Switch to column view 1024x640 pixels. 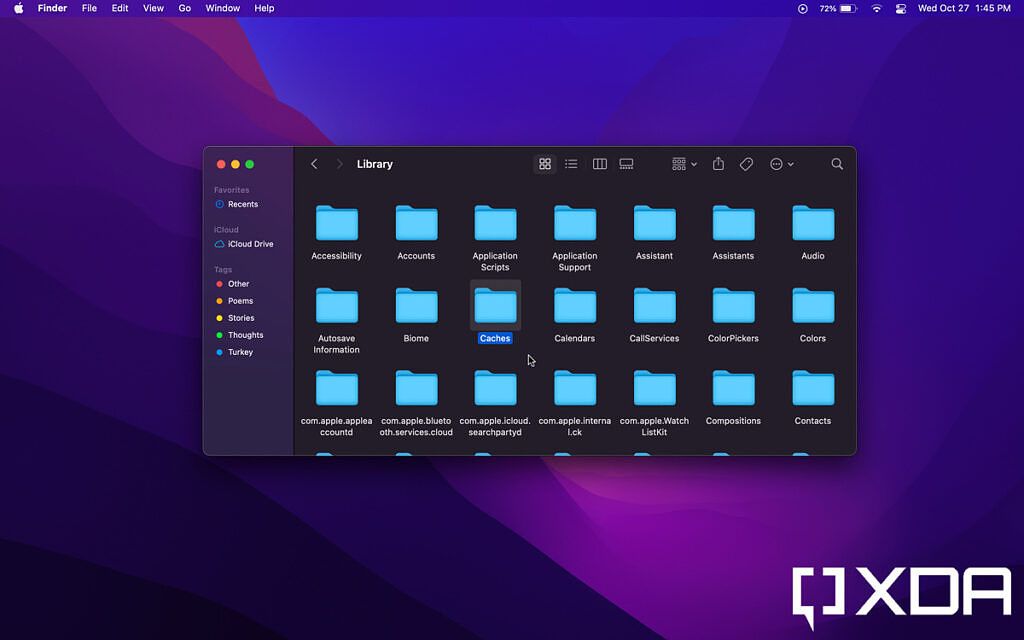coord(599,163)
